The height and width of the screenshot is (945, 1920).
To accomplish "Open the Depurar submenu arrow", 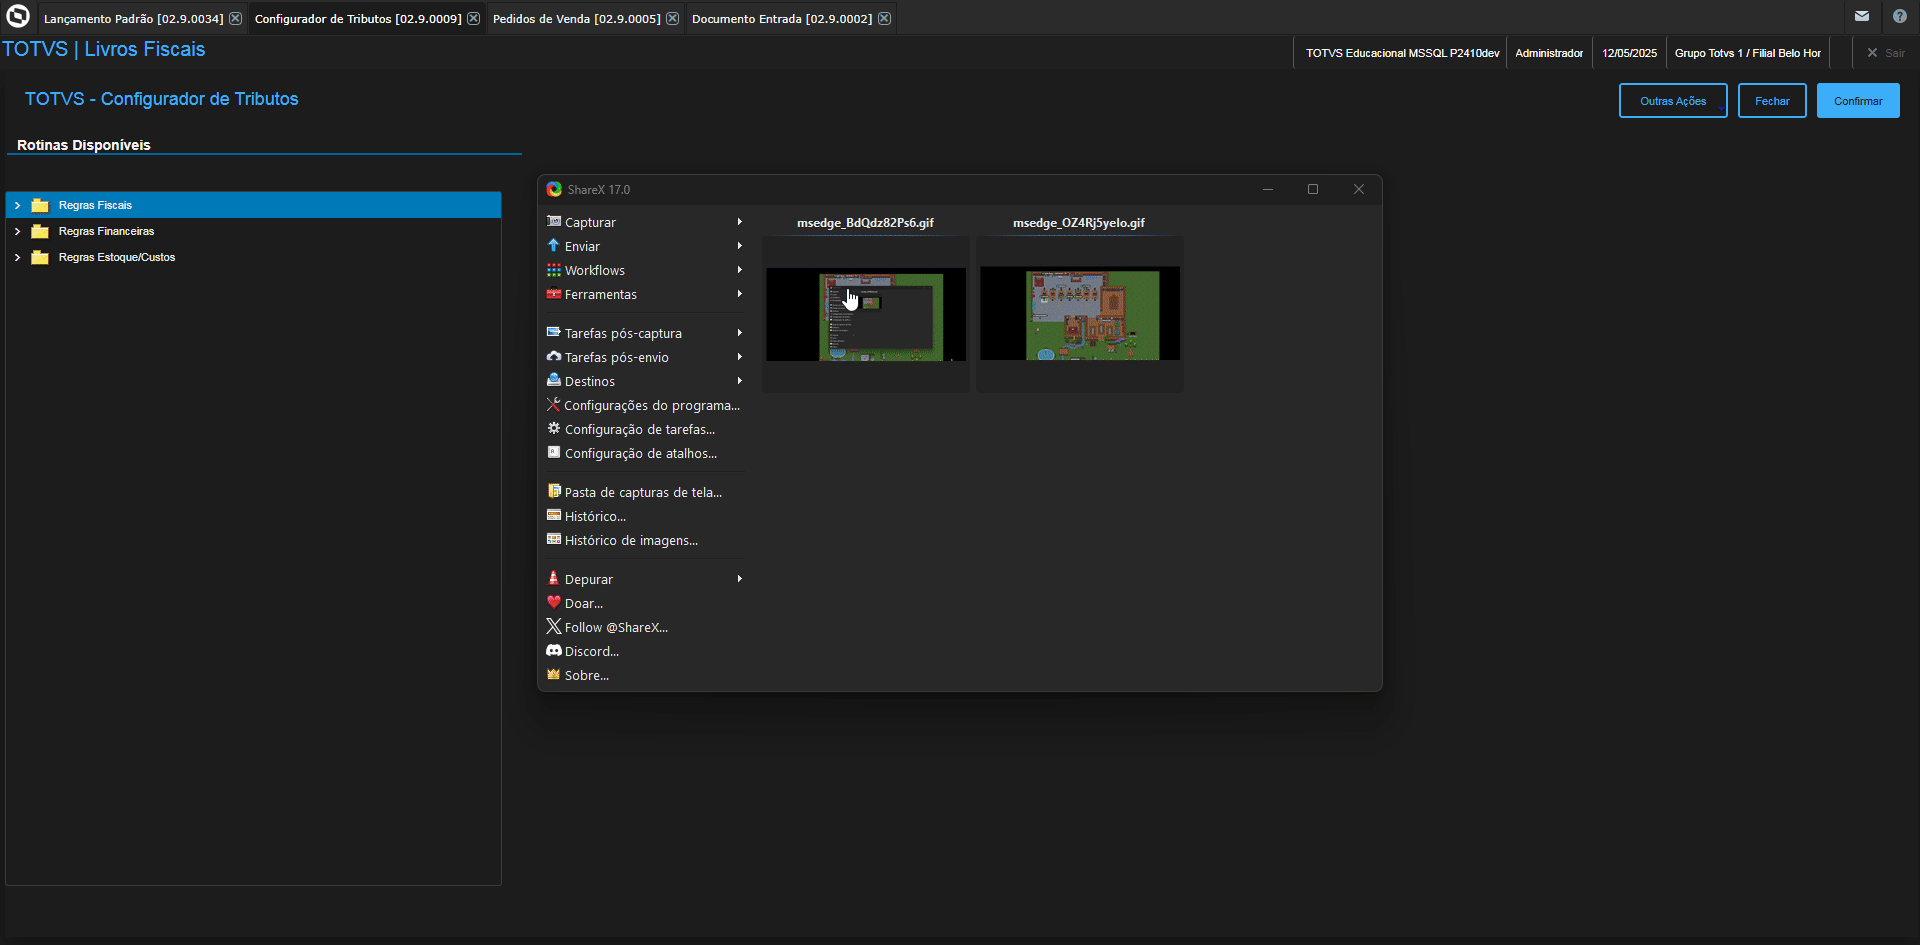I will point(740,579).
